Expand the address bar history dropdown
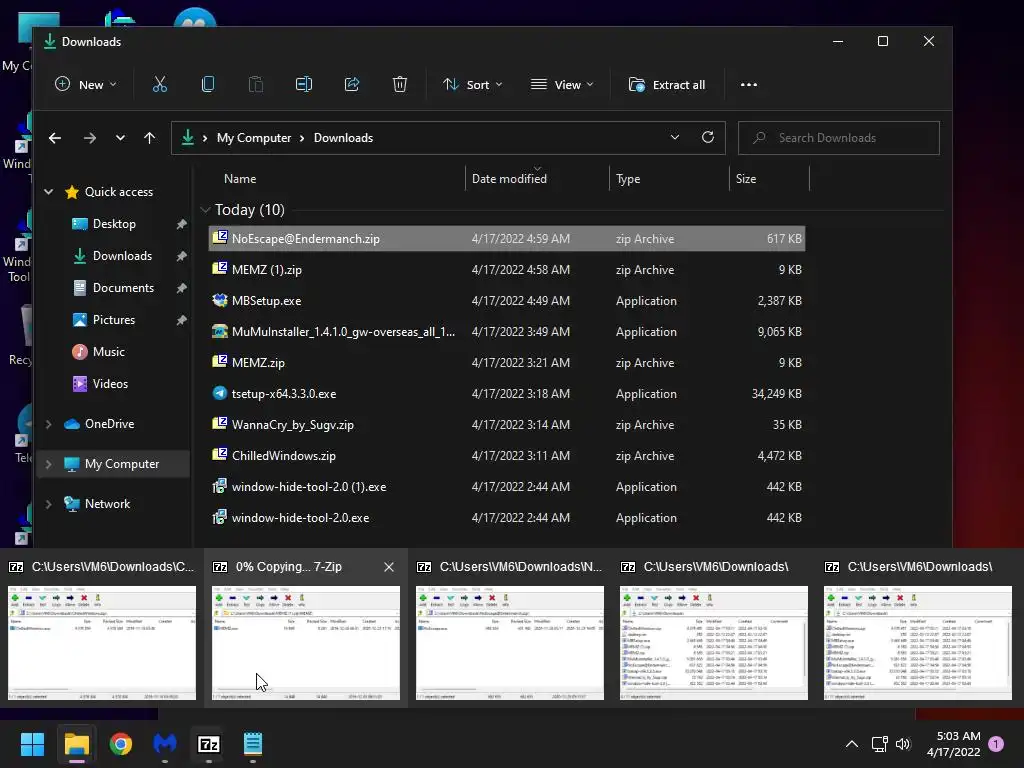Viewport: 1024px width, 768px height. [675, 137]
